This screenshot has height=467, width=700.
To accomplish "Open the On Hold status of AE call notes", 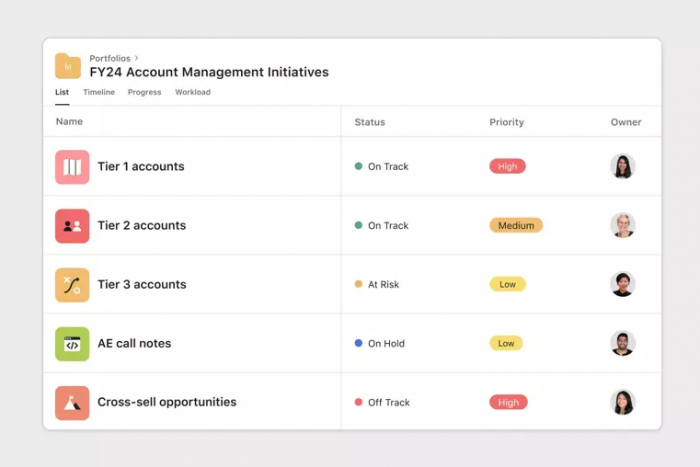I will coord(379,343).
